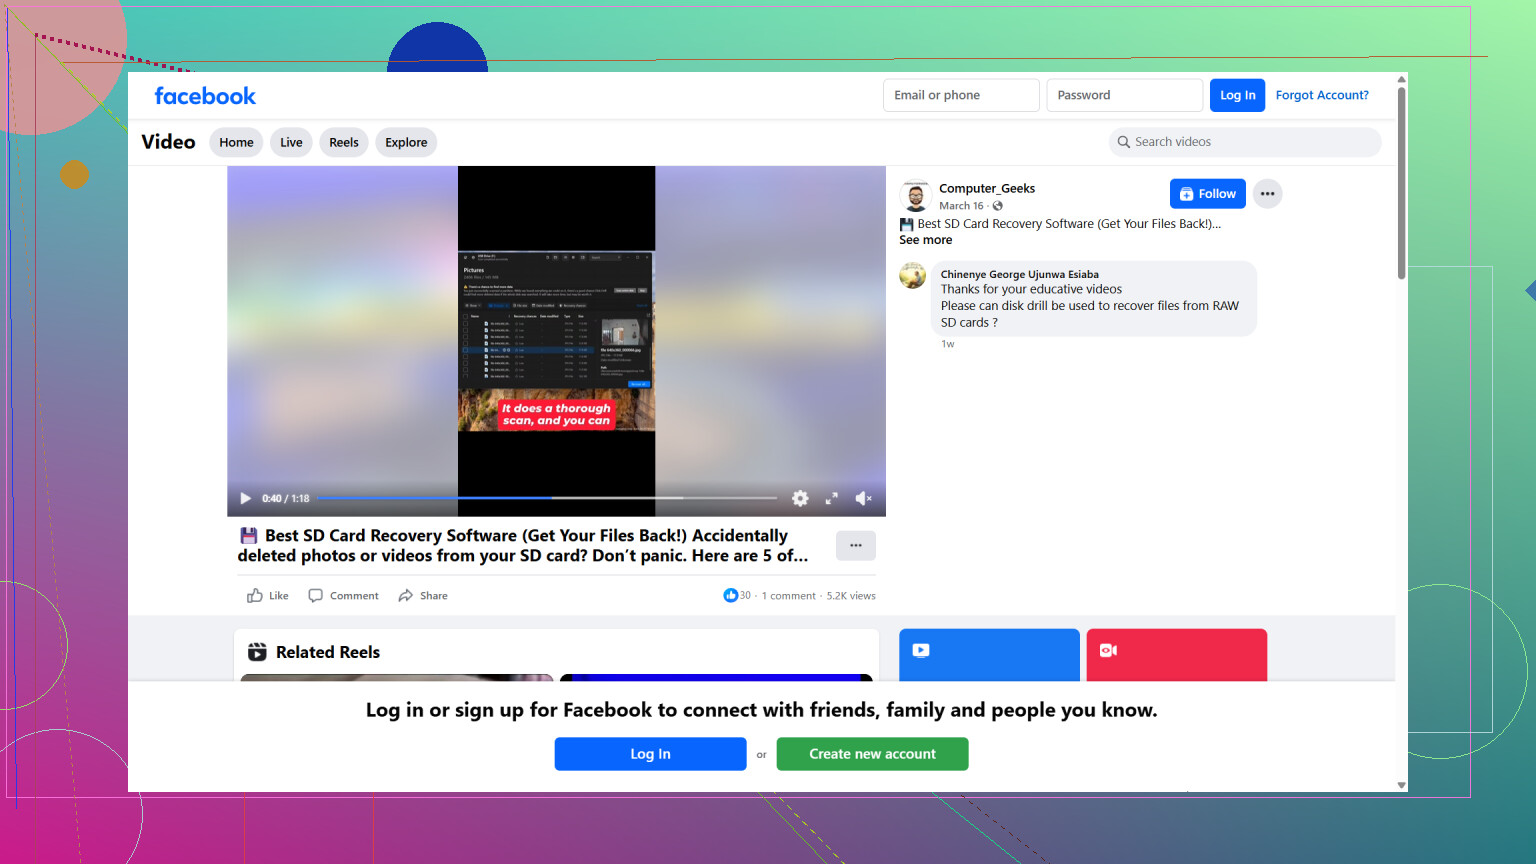Viewport: 1536px width, 864px height.
Task: Click the top Log In button
Action: [x=1237, y=95]
